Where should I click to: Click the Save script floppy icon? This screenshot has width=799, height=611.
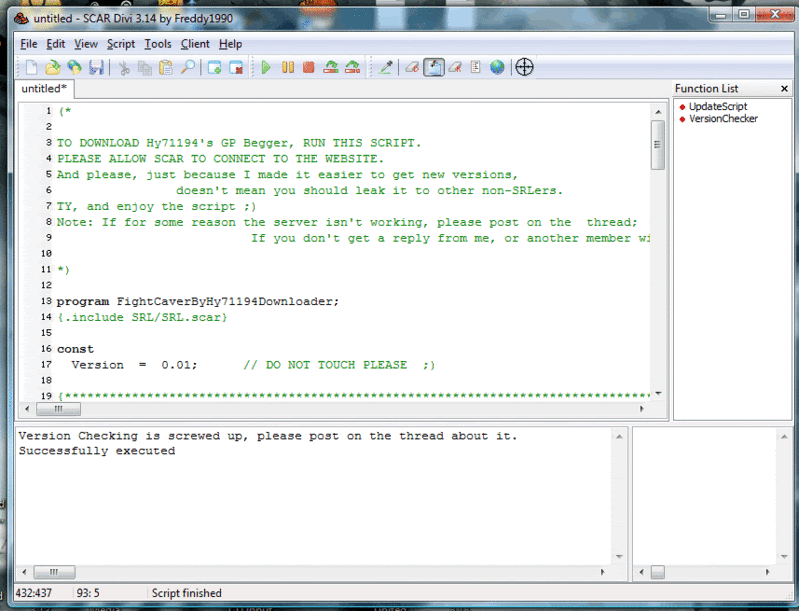coord(96,67)
